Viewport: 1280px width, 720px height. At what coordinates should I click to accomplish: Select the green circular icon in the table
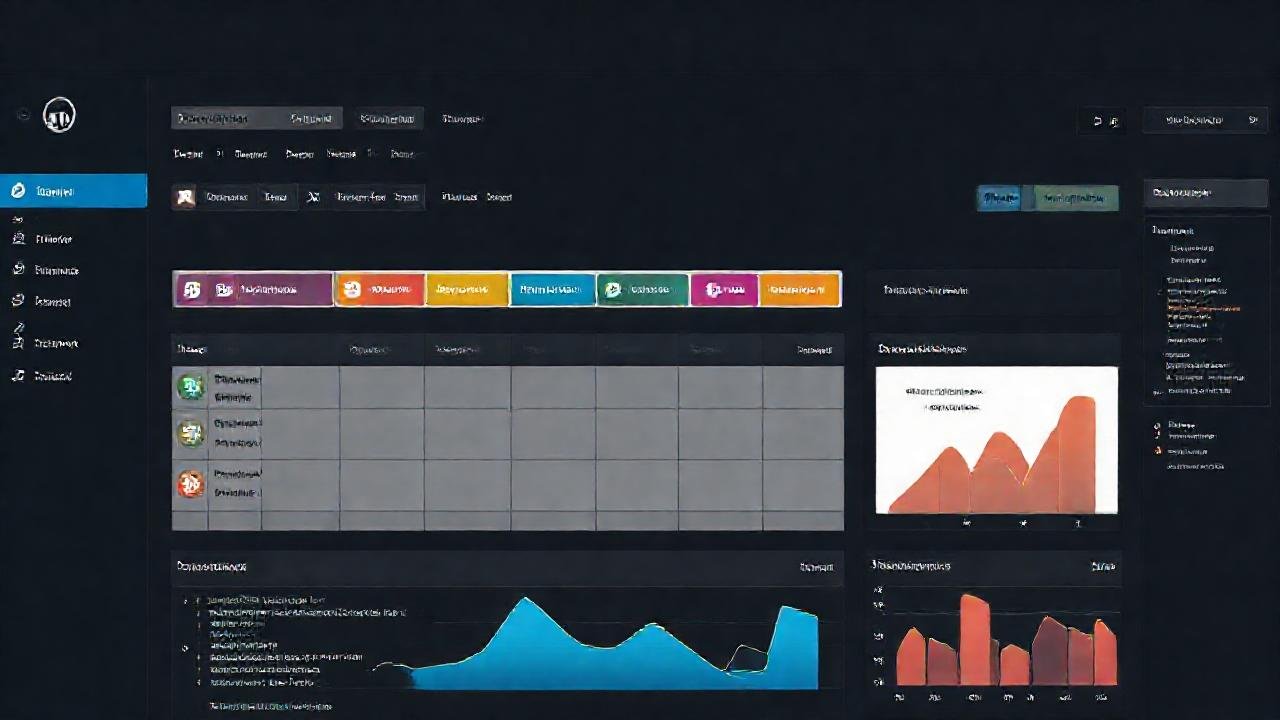click(190, 387)
